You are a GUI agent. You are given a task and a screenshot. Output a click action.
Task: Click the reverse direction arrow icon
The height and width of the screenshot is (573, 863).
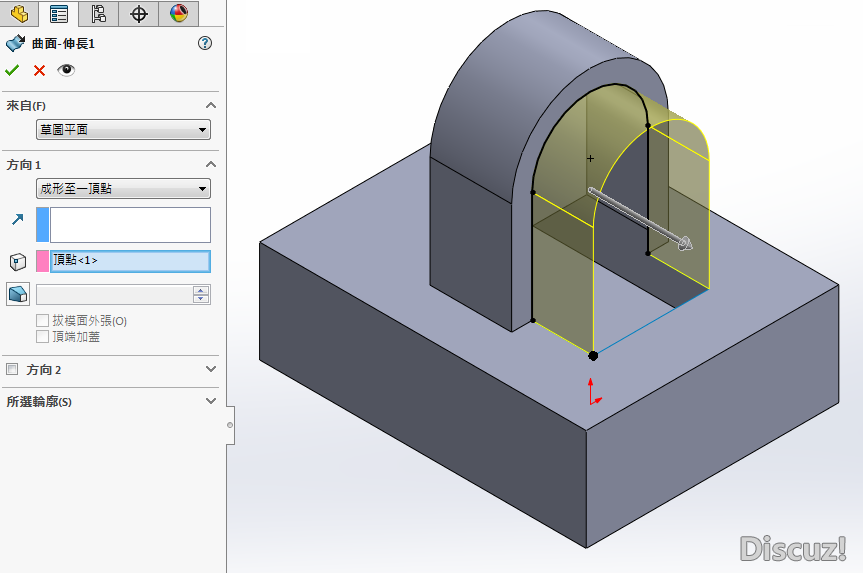pyautogui.click(x=18, y=220)
